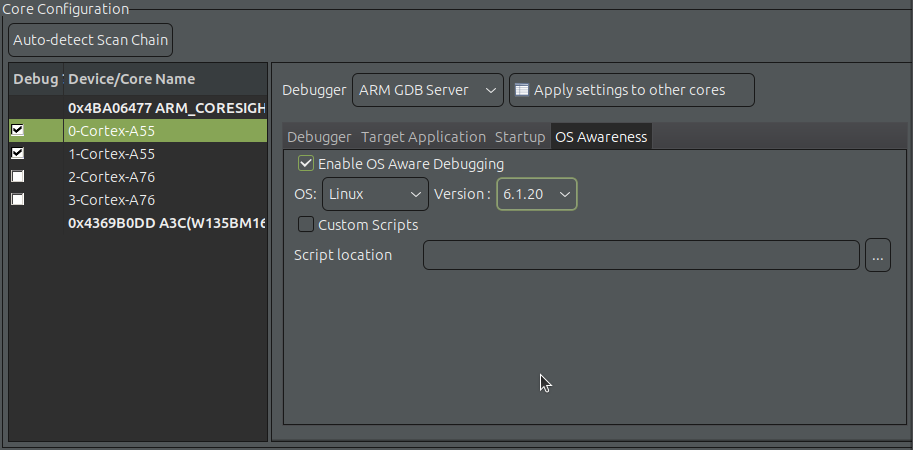Click the Auto-detect Scan Chain button
The image size is (913, 450).
90,41
